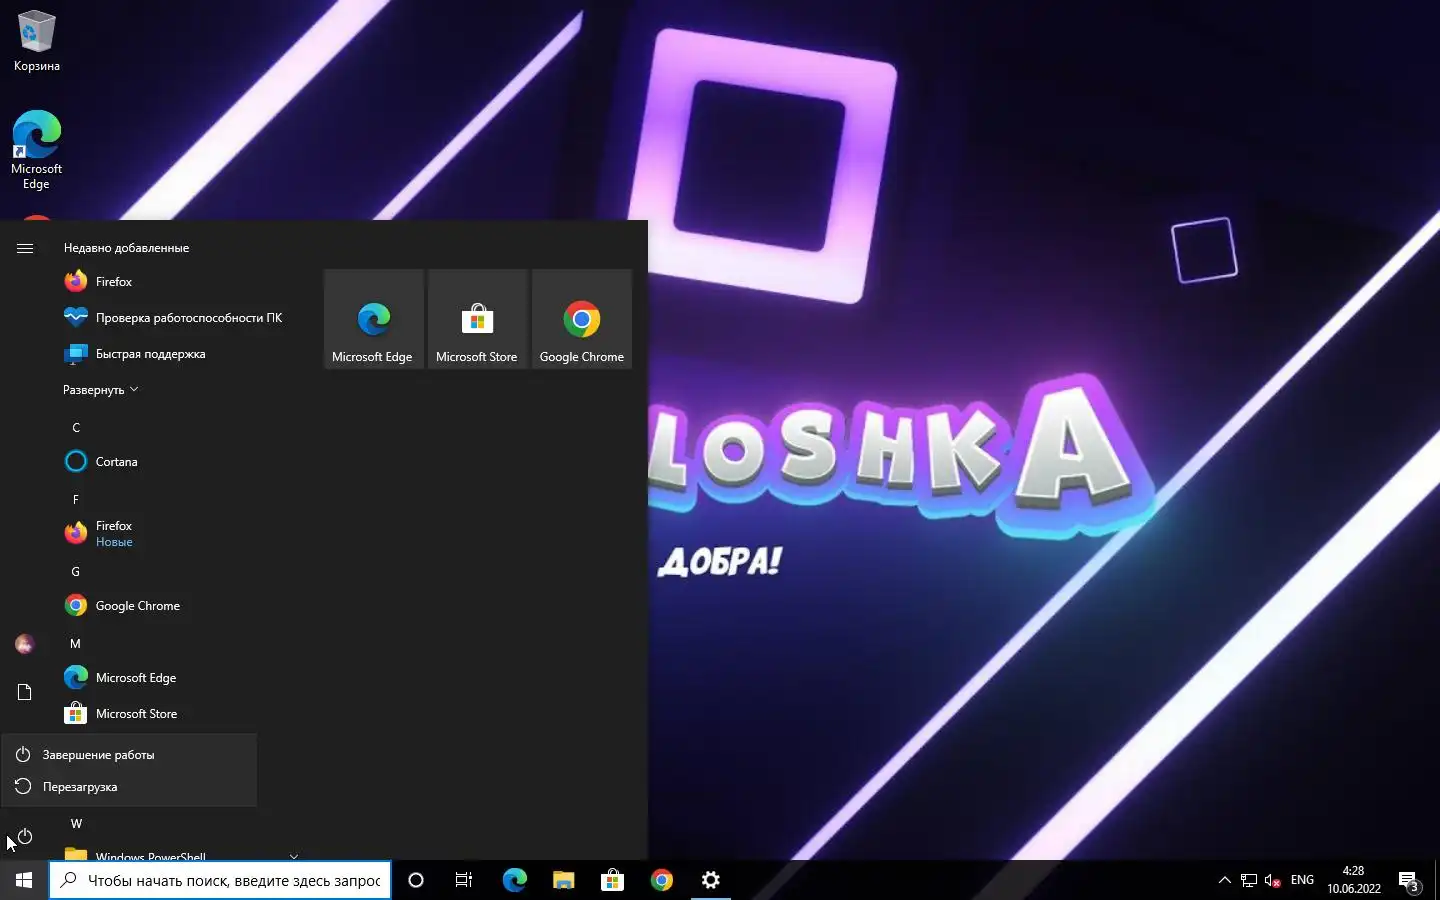Select Перезагрузка to restart the PC

[x=129, y=787]
